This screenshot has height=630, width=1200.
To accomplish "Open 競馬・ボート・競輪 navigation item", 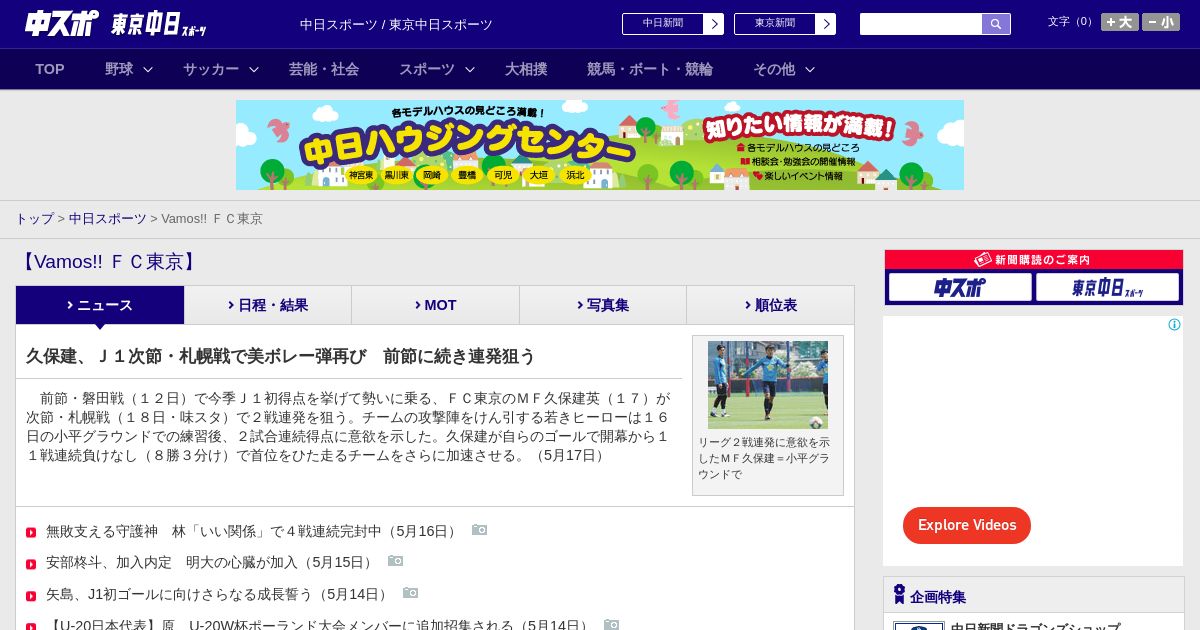I will pos(650,69).
